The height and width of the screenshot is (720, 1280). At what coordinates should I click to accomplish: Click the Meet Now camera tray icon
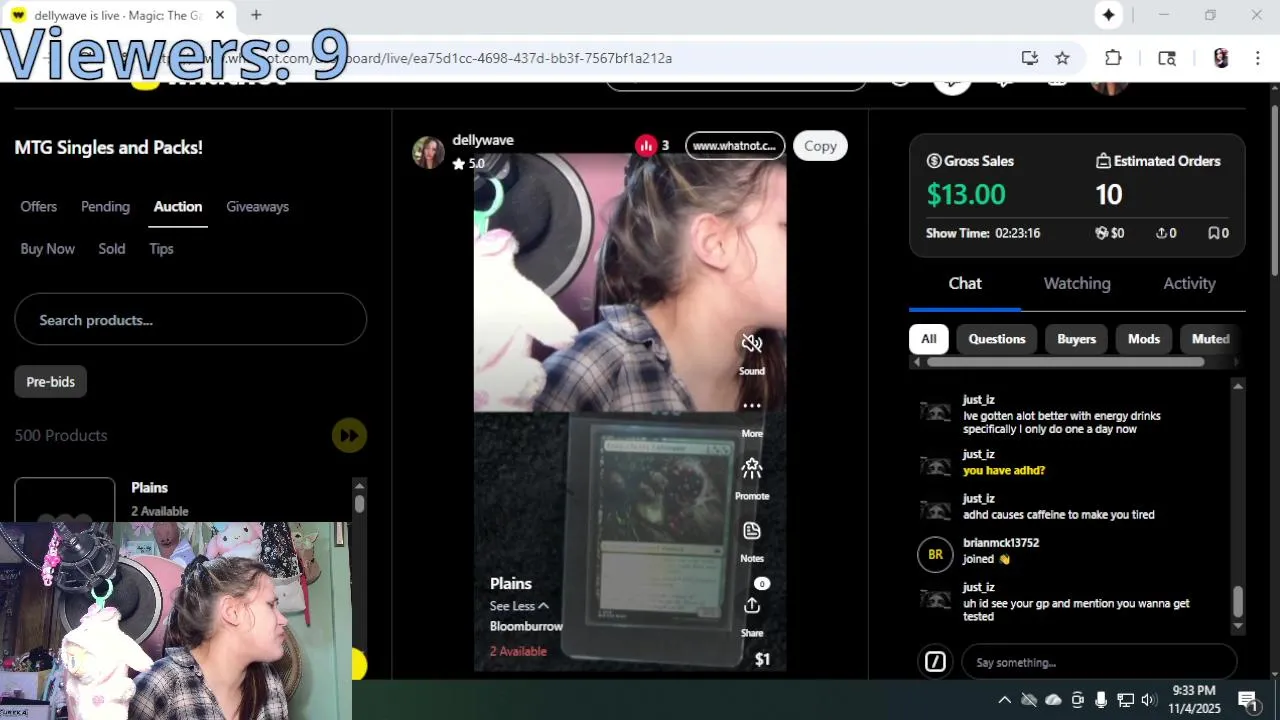point(1077,700)
